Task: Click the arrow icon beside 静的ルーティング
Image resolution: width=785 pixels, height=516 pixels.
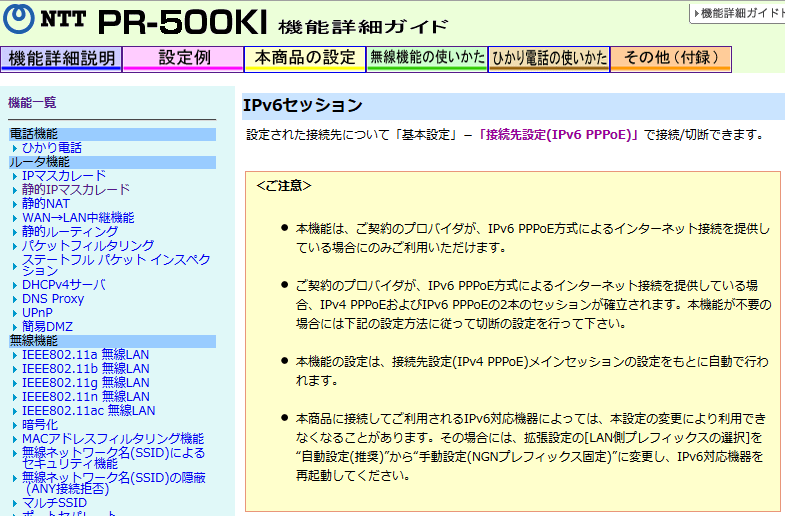Action: point(15,232)
